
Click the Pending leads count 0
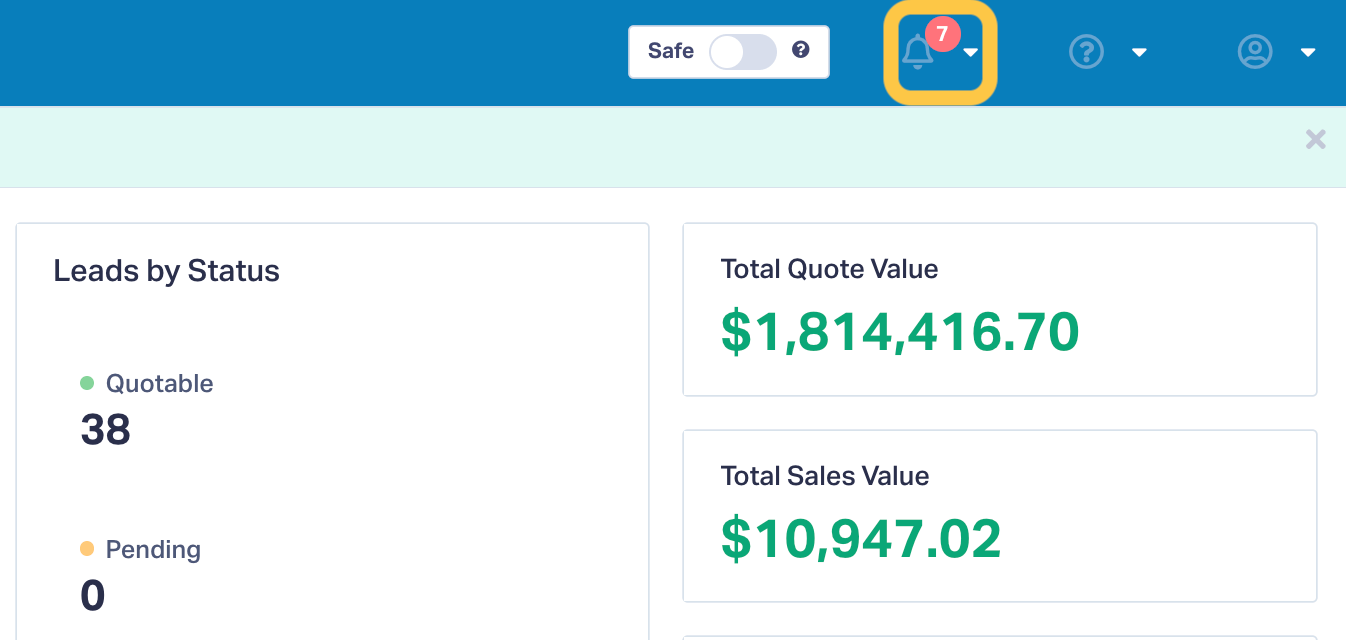(92, 596)
